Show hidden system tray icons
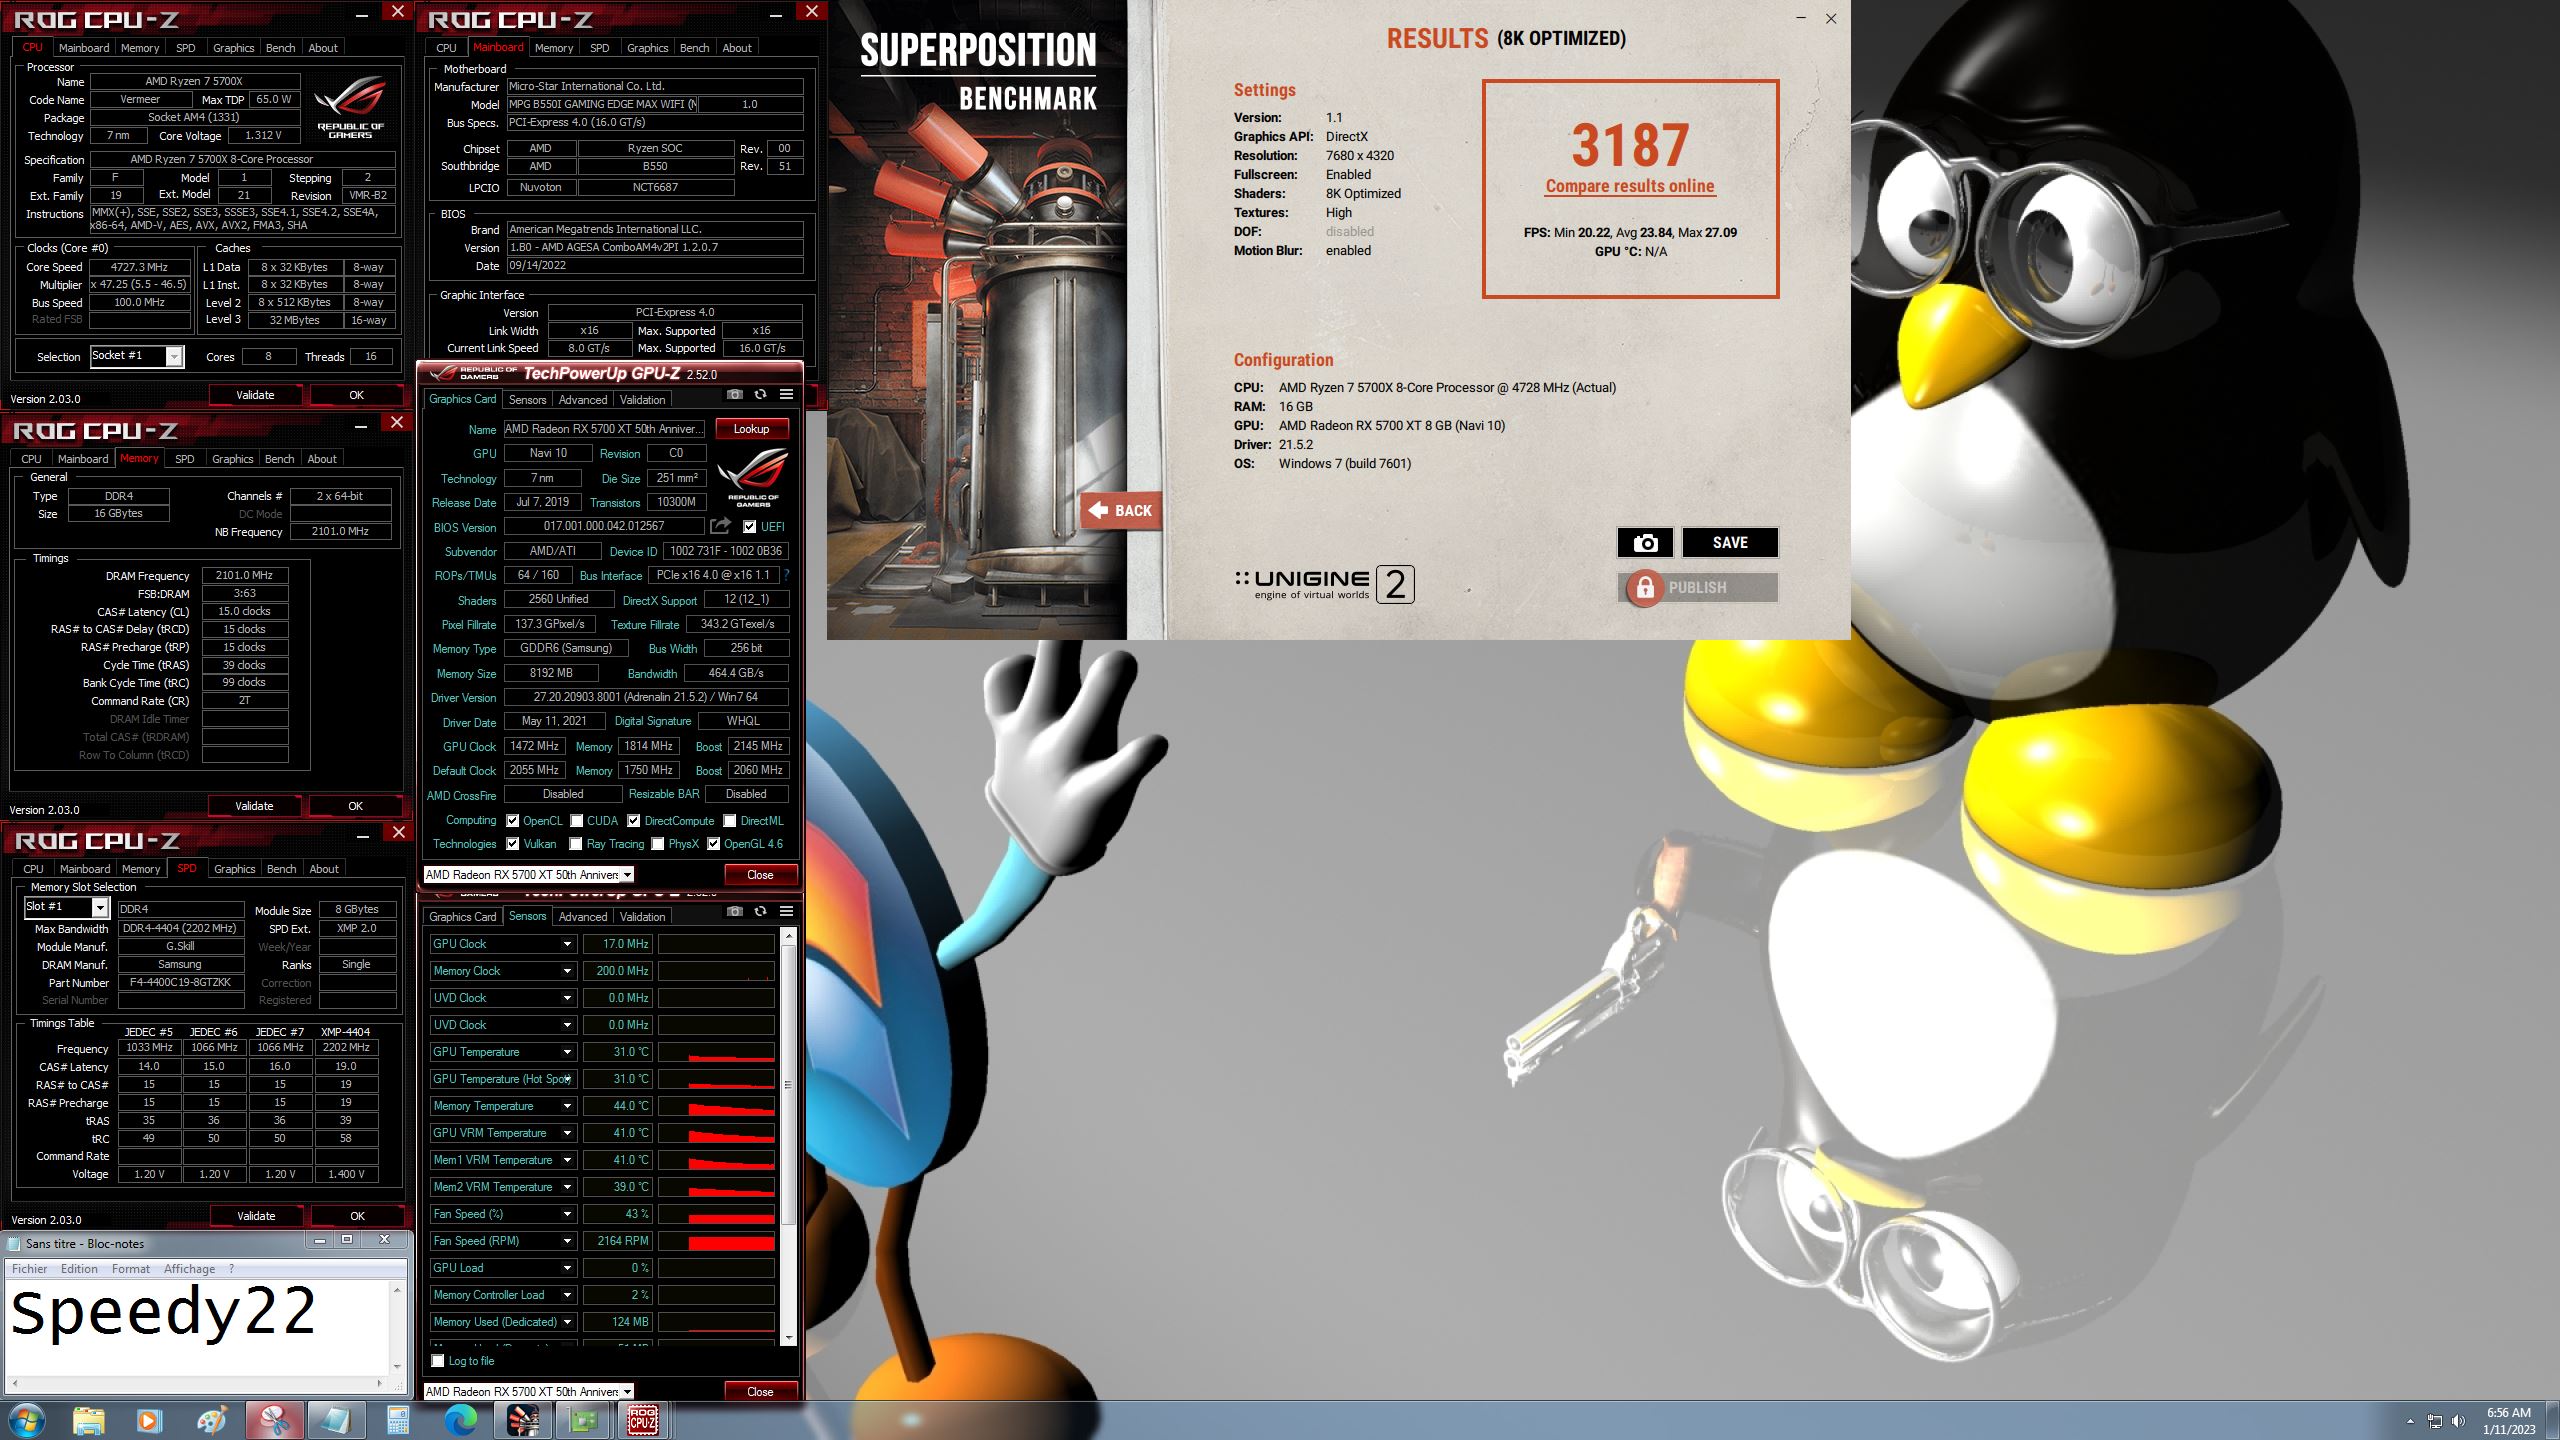Viewport: 2560px width, 1440px height. tap(2409, 1421)
